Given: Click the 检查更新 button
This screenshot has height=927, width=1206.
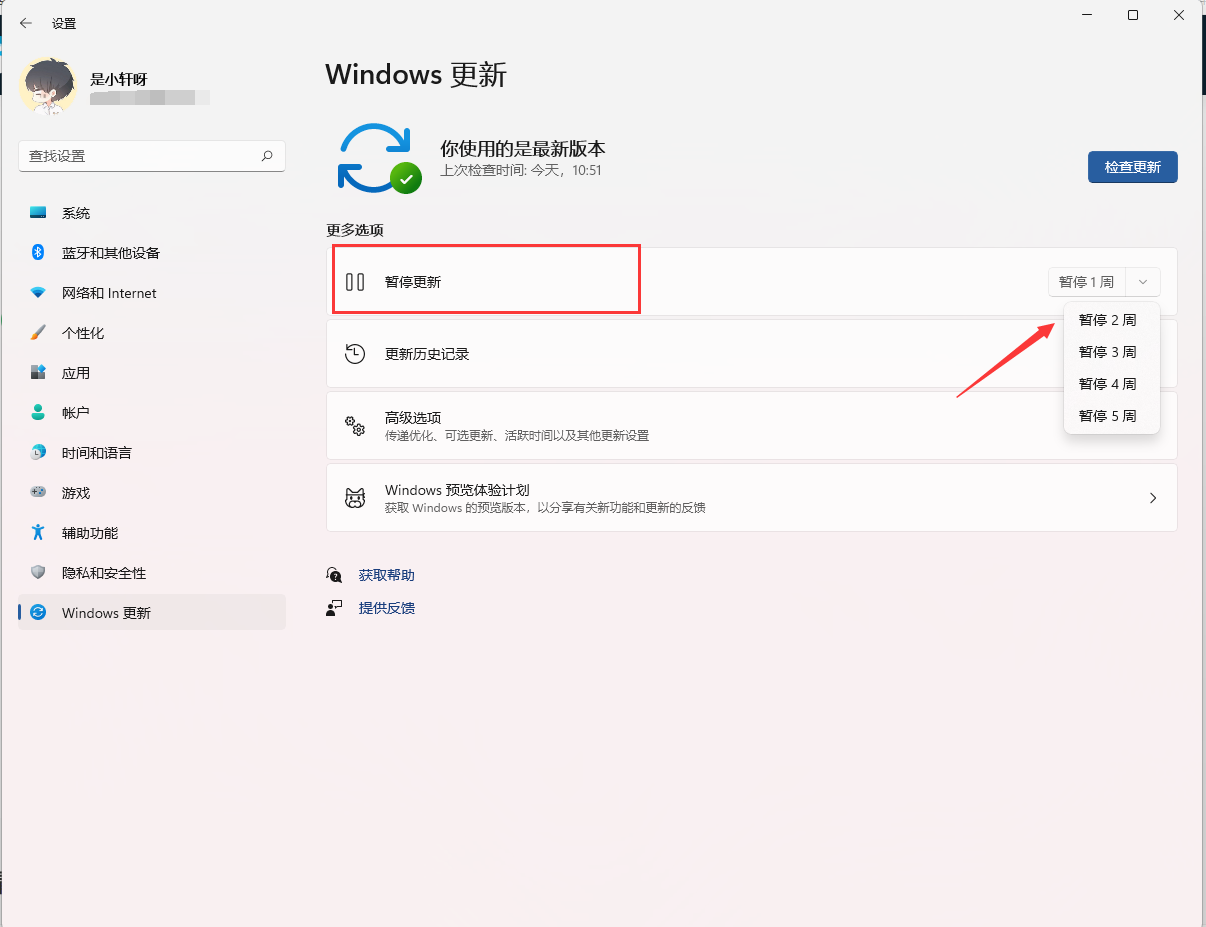Looking at the screenshot, I should [1132, 167].
